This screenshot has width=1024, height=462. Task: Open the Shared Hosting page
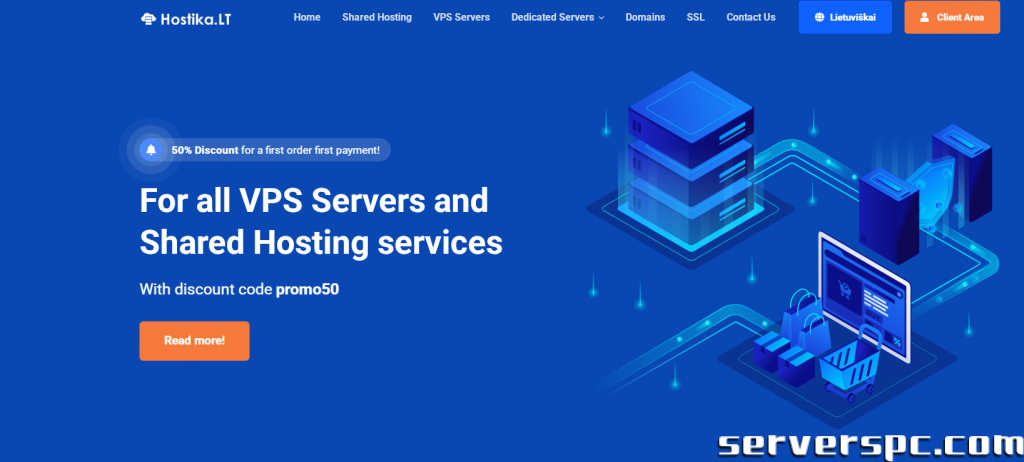376,17
